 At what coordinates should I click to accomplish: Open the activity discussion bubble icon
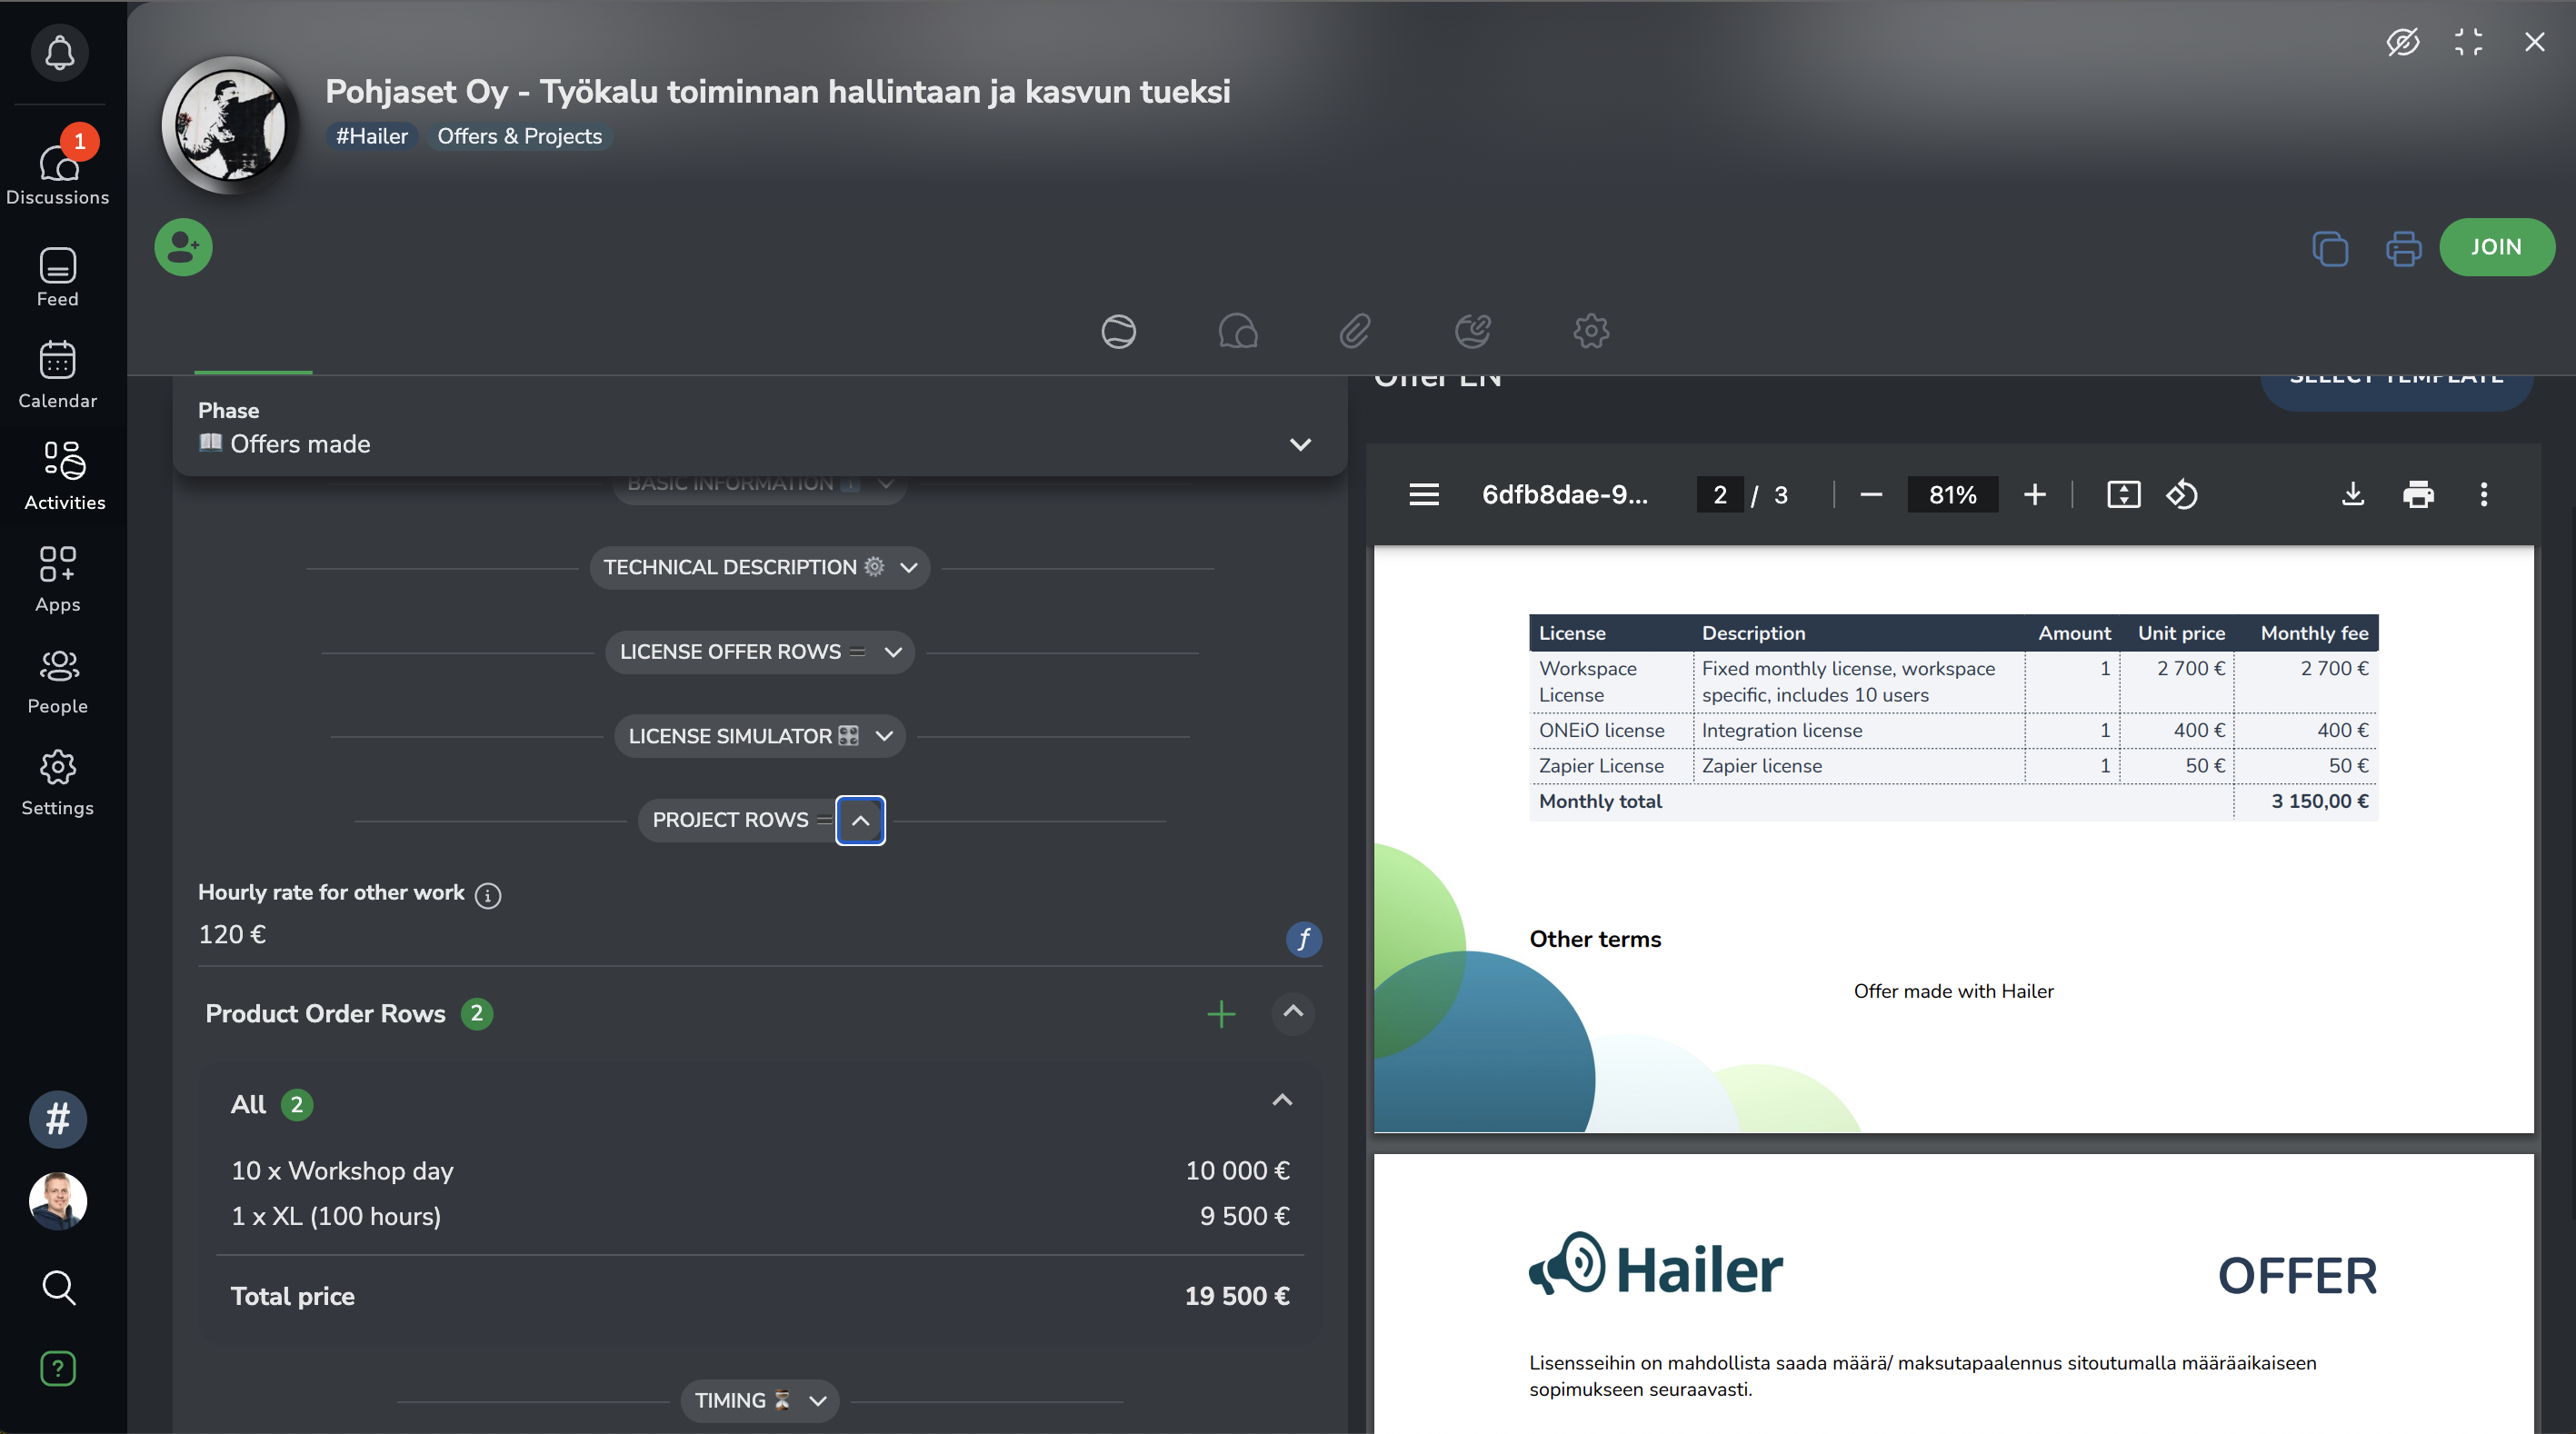coord(1237,331)
